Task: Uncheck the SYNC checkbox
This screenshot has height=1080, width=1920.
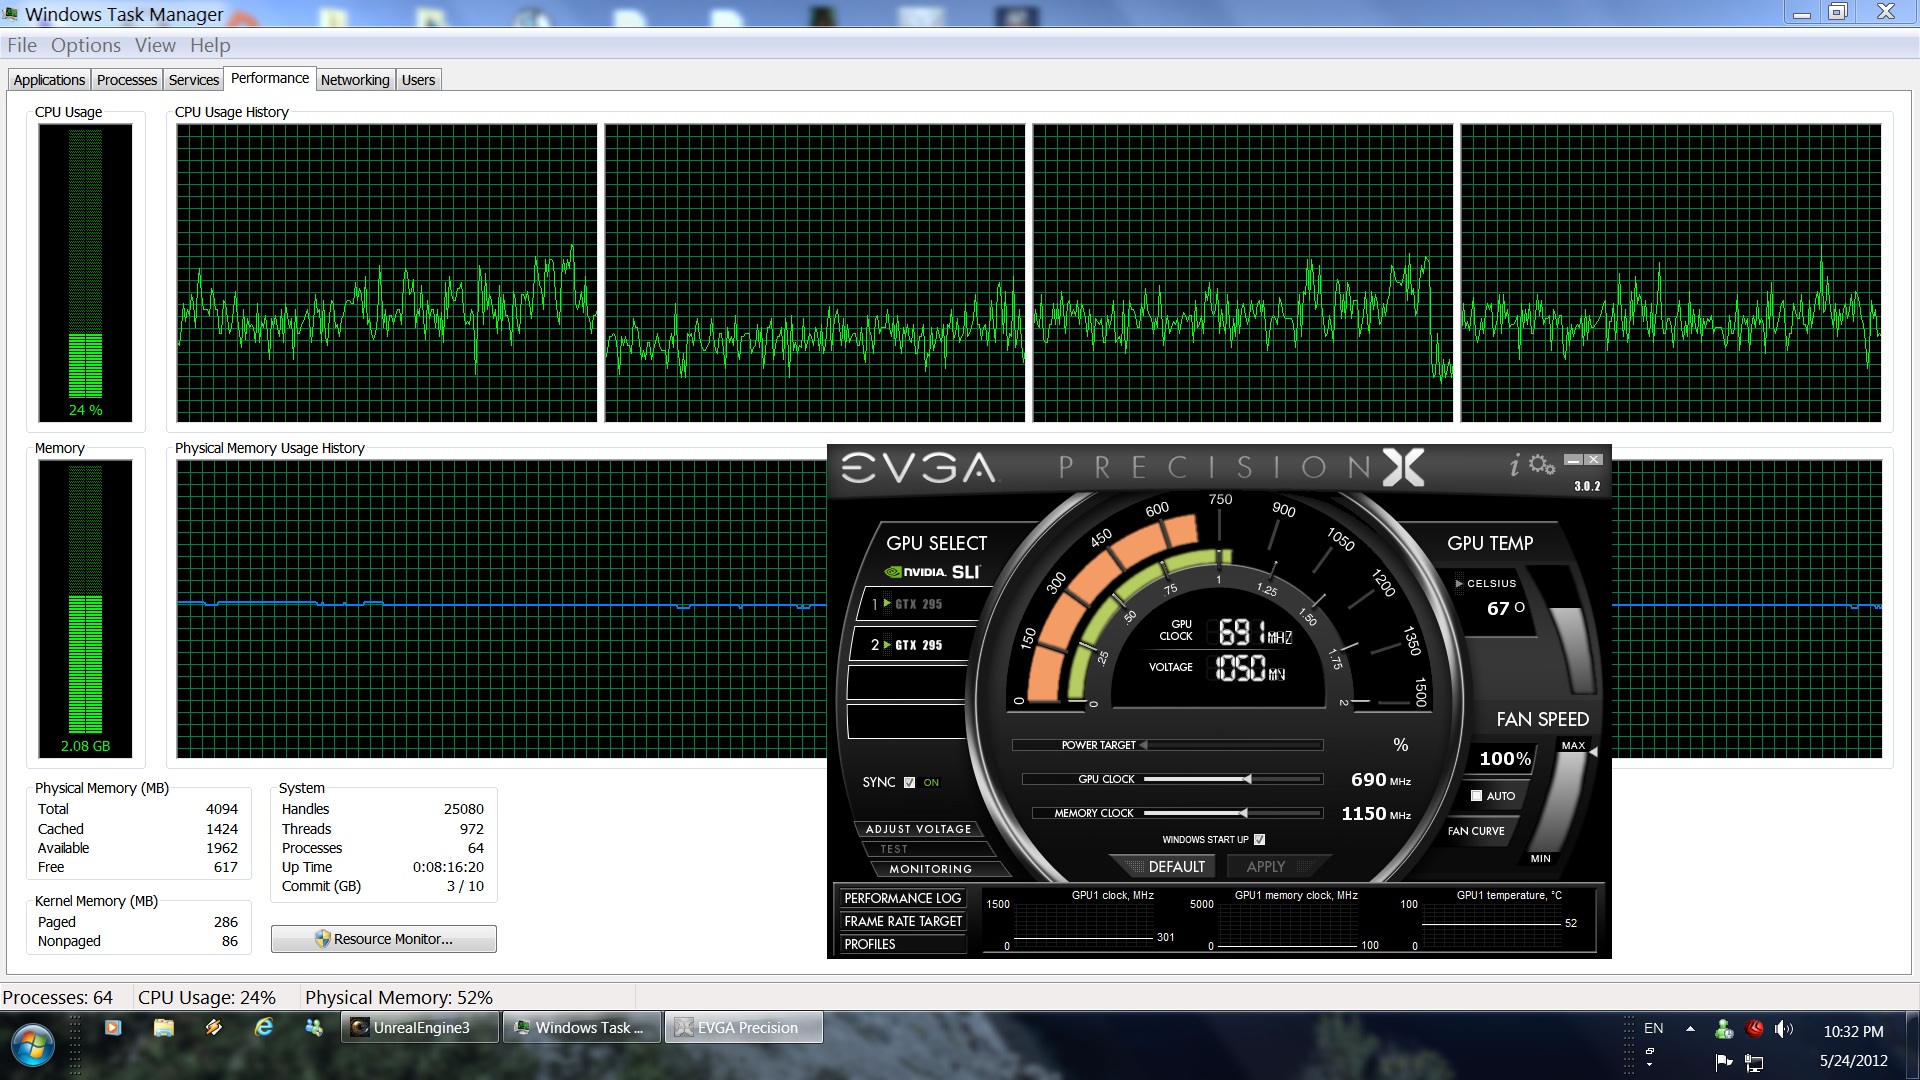Action: [x=909, y=782]
